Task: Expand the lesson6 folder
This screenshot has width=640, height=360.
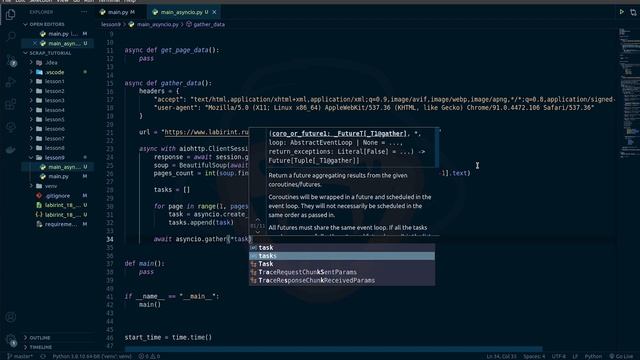Action: (x=54, y=129)
